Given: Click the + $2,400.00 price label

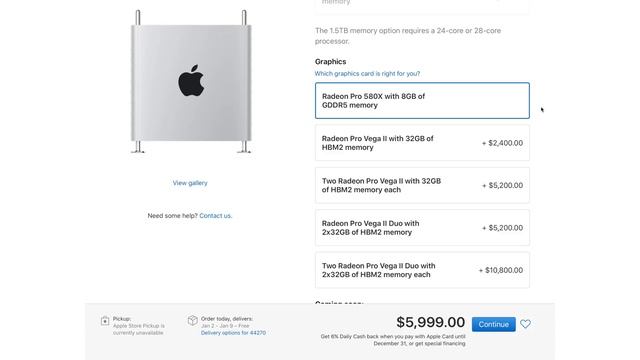Looking at the screenshot, I should pyautogui.click(x=502, y=143).
